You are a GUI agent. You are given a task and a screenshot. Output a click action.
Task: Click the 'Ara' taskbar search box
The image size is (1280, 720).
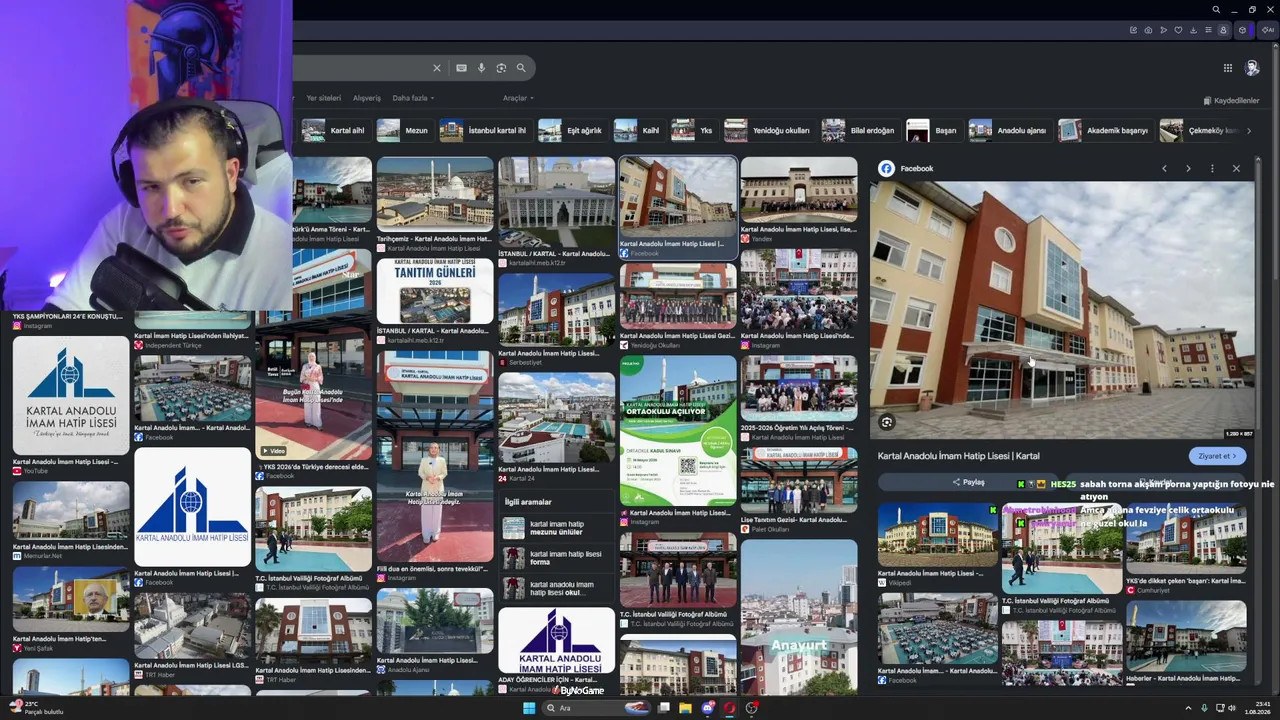click(595, 708)
